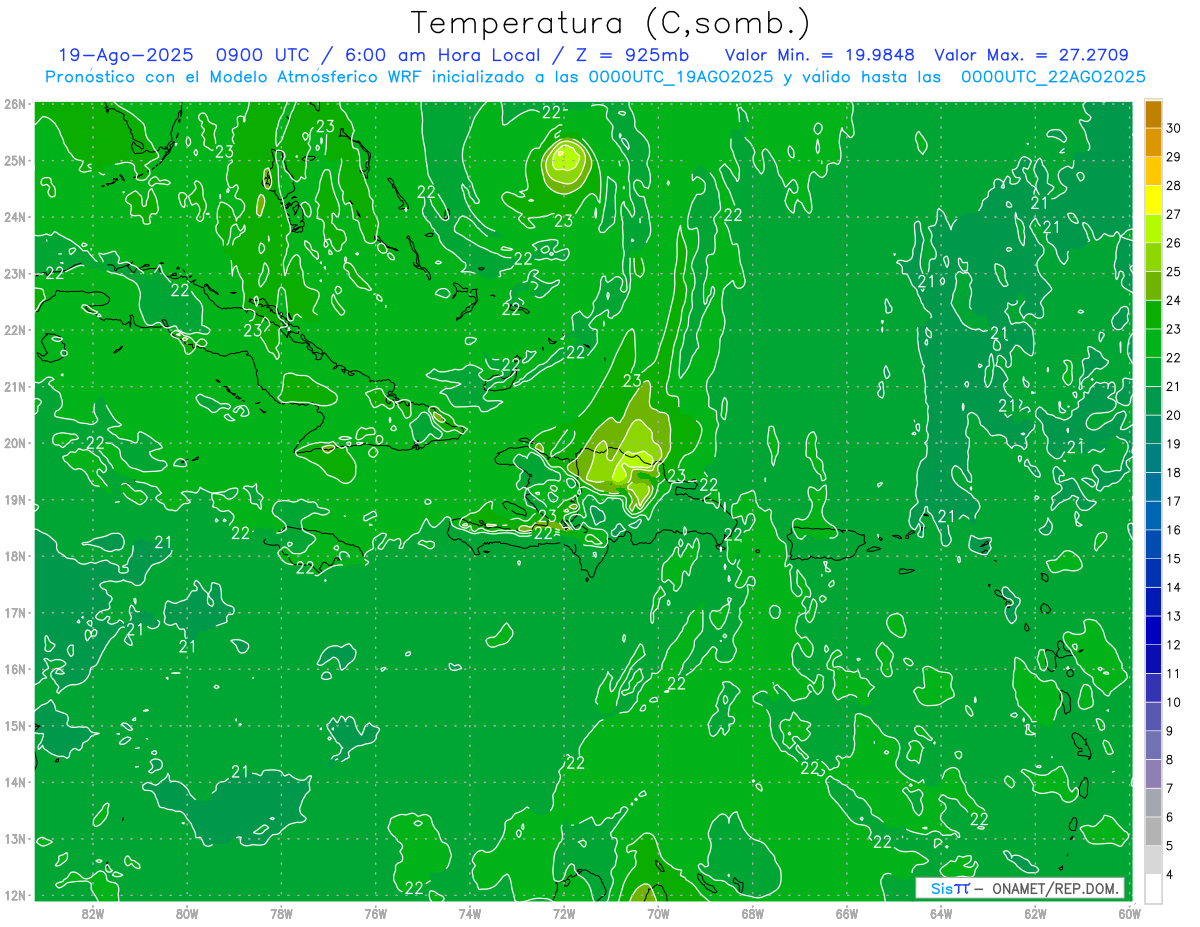This screenshot has height=927, width=1200.
Task: Click the "13N" latitude axis label
Action: [15, 839]
